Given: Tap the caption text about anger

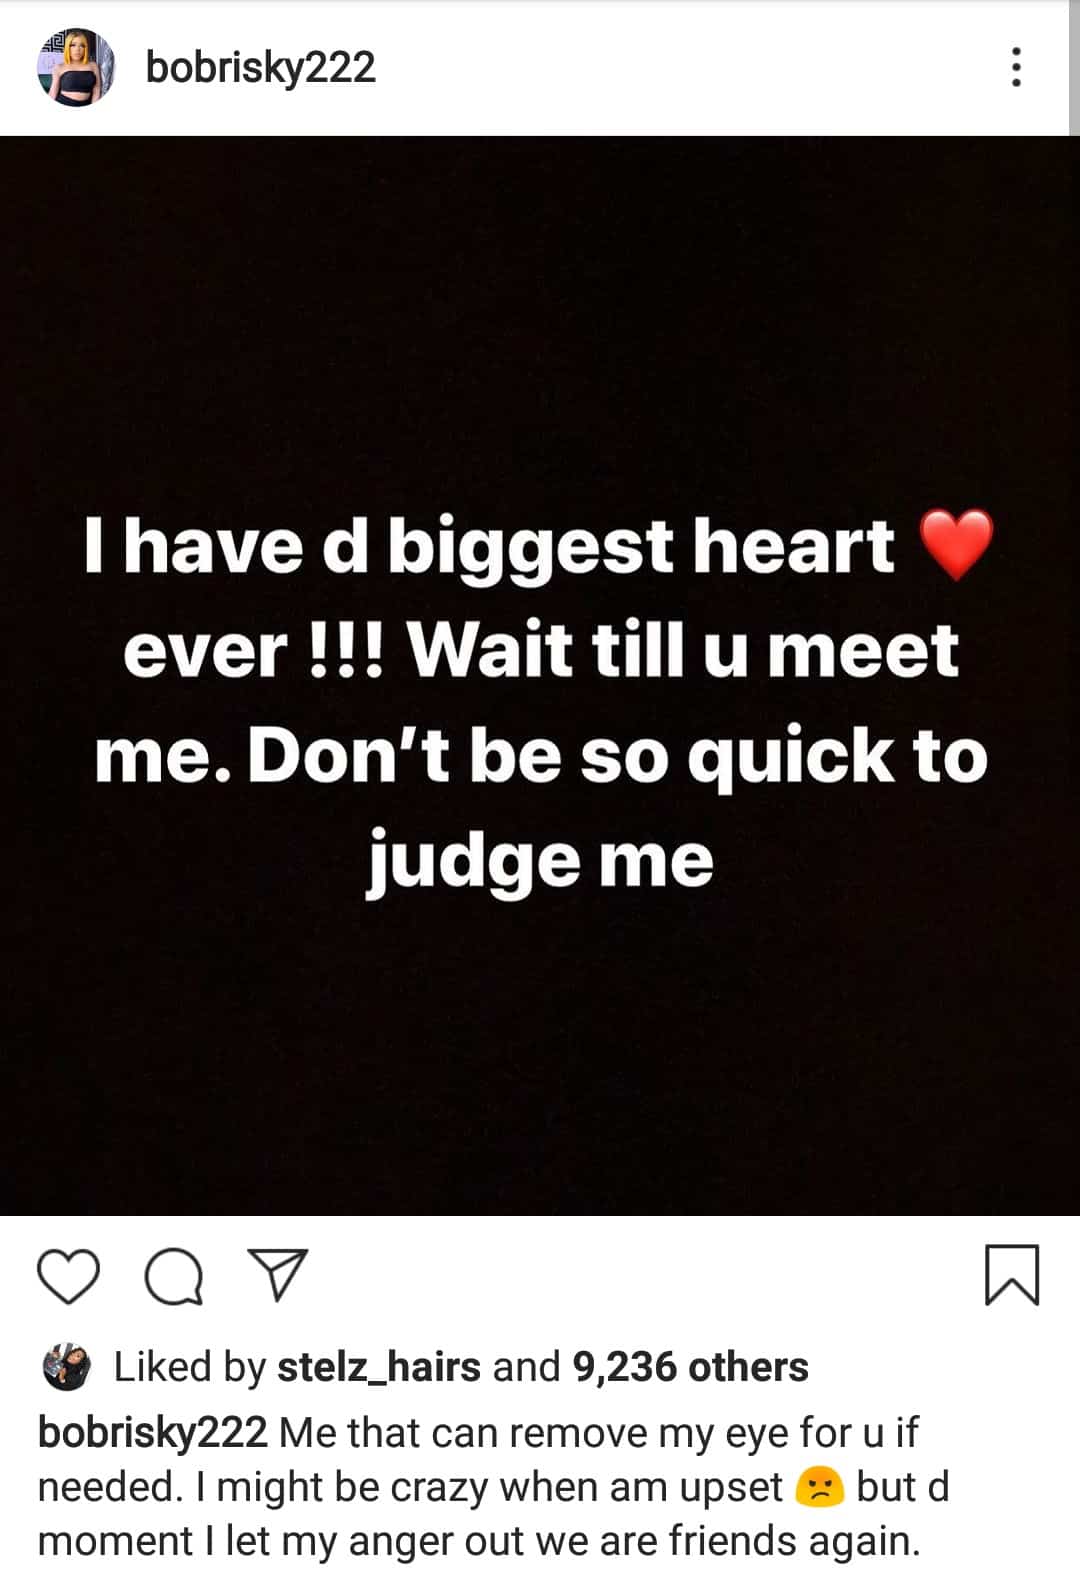Looking at the screenshot, I should click(x=493, y=1487).
